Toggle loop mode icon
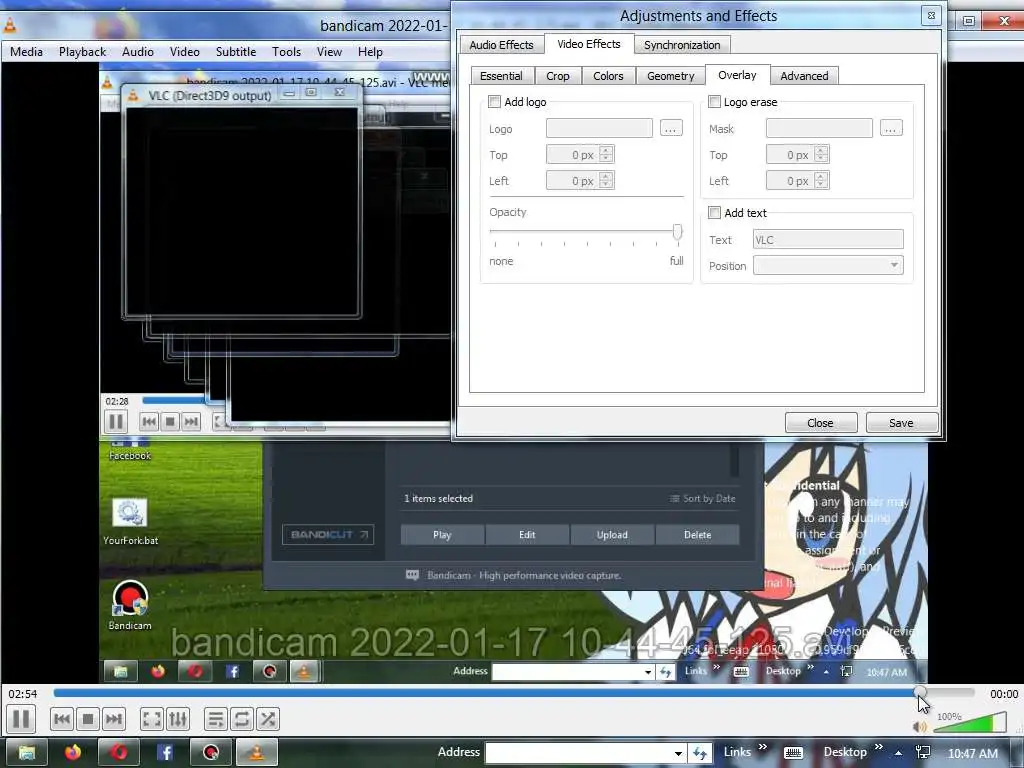 (242, 720)
